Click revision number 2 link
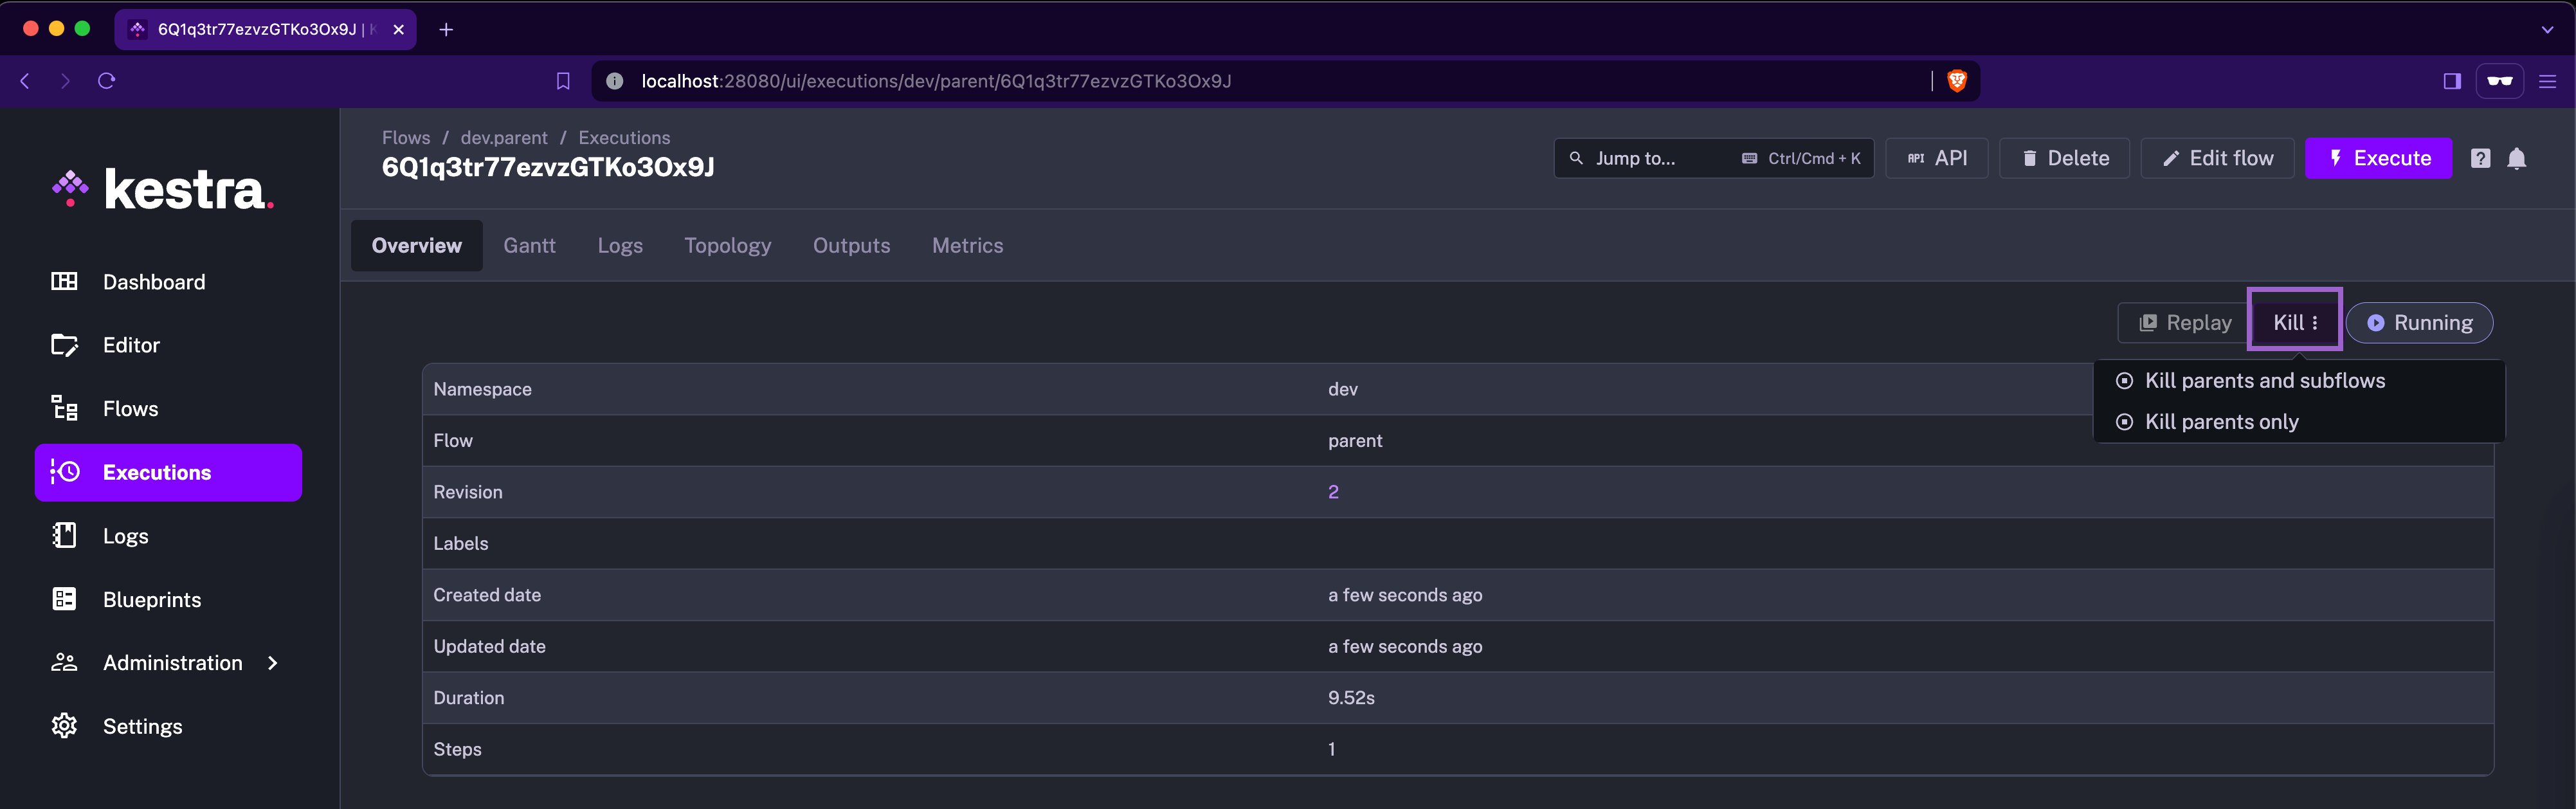 [x=1333, y=492]
